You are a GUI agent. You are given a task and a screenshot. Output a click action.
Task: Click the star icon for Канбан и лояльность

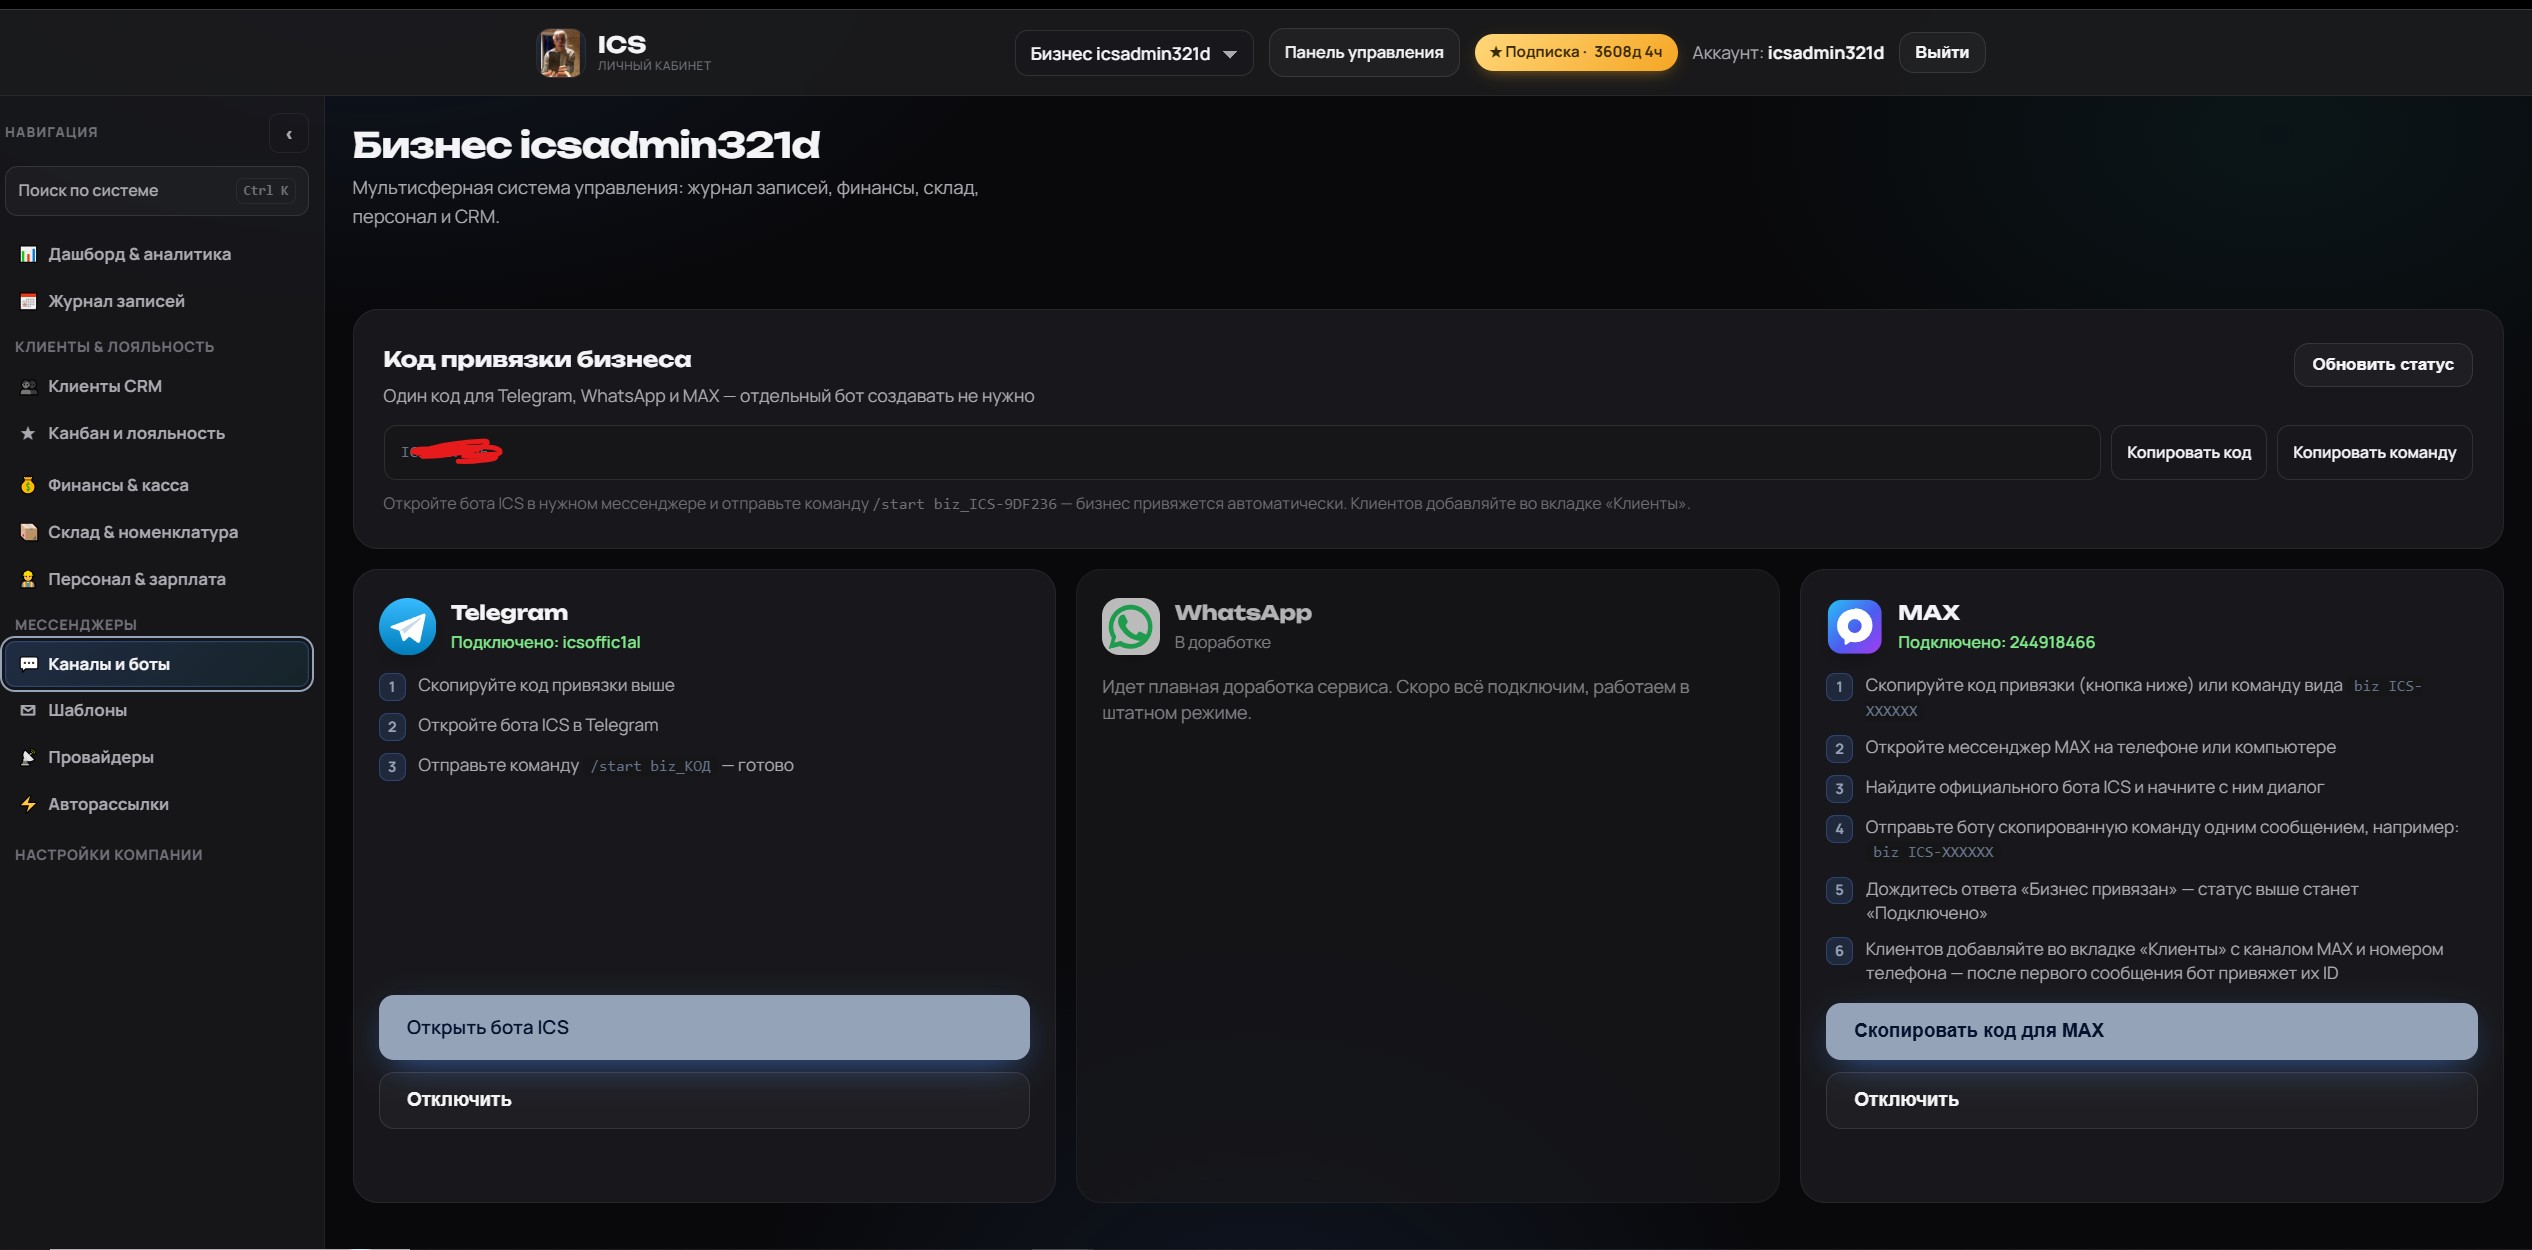click(28, 433)
